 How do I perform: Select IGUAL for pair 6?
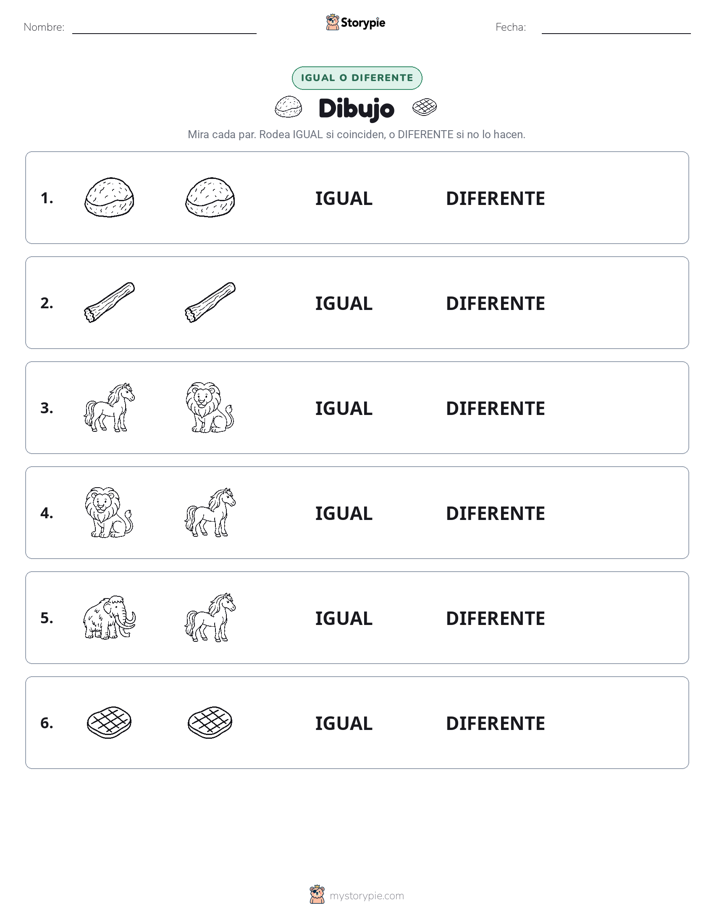[x=343, y=723]
